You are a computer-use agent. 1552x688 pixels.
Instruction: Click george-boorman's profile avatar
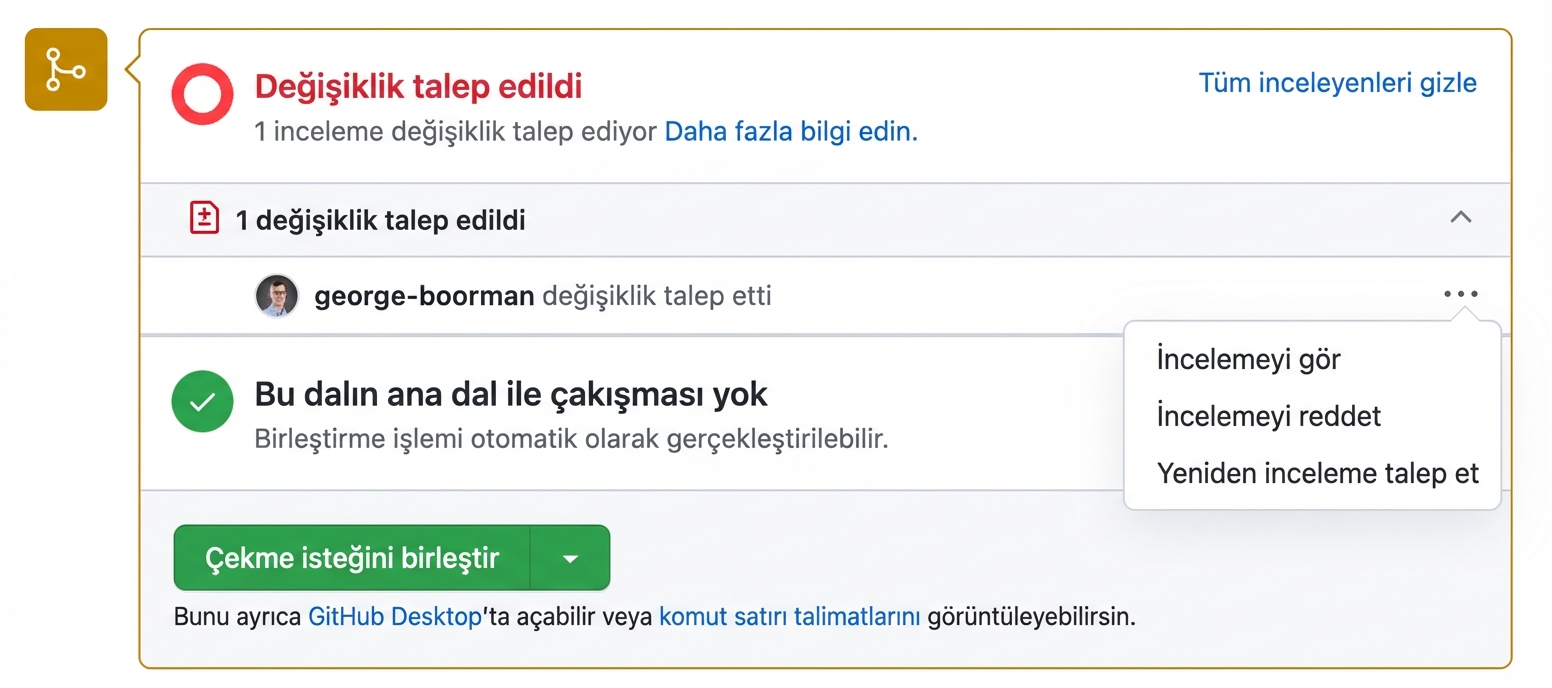(x=277, y=295)
